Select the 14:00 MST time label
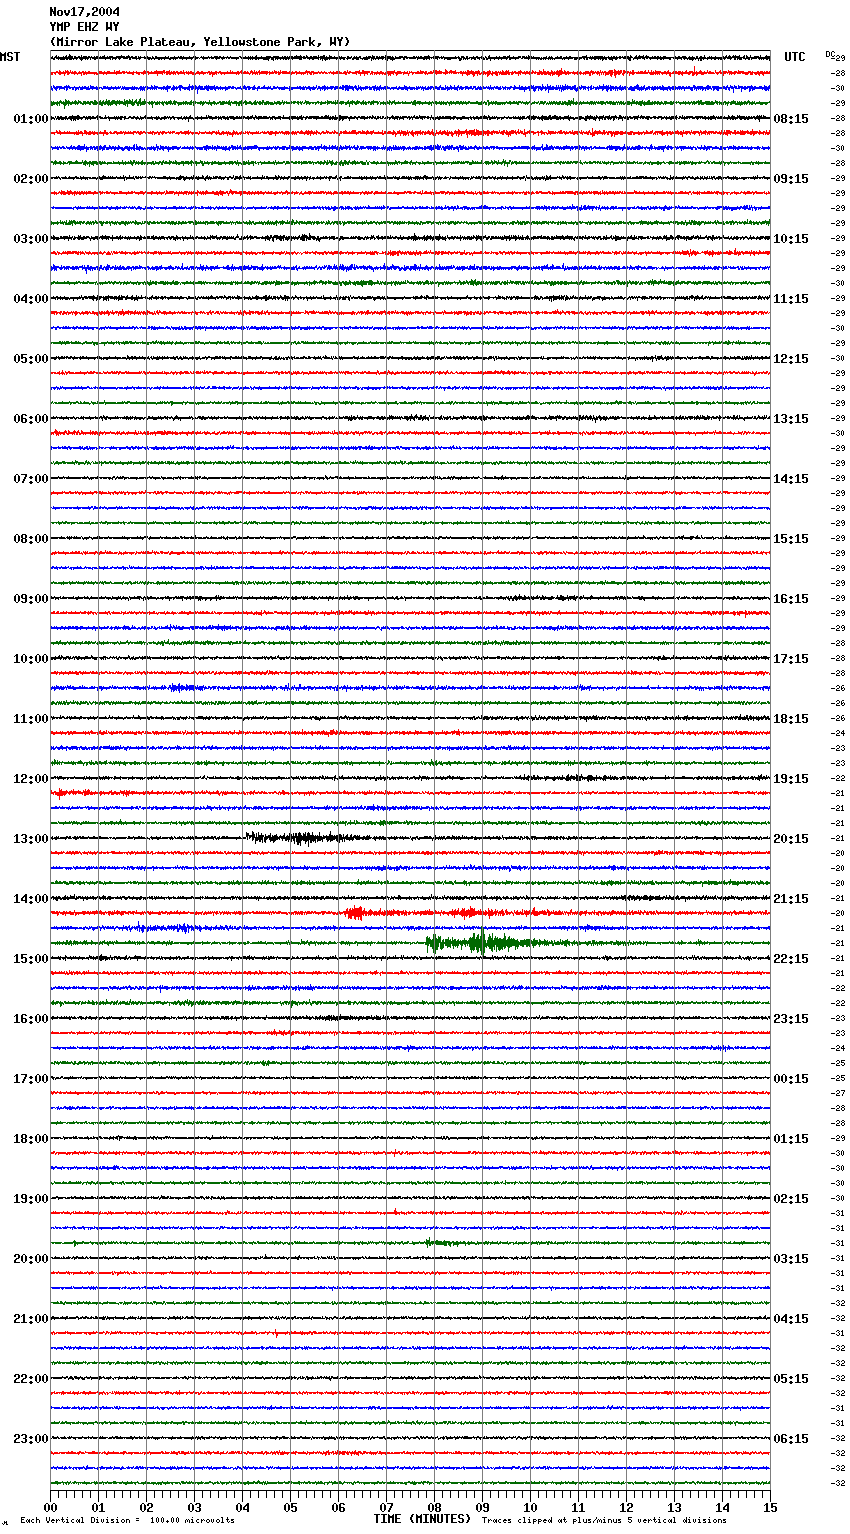Screen dimensions: 850x1534 click(x=31, y=899)
